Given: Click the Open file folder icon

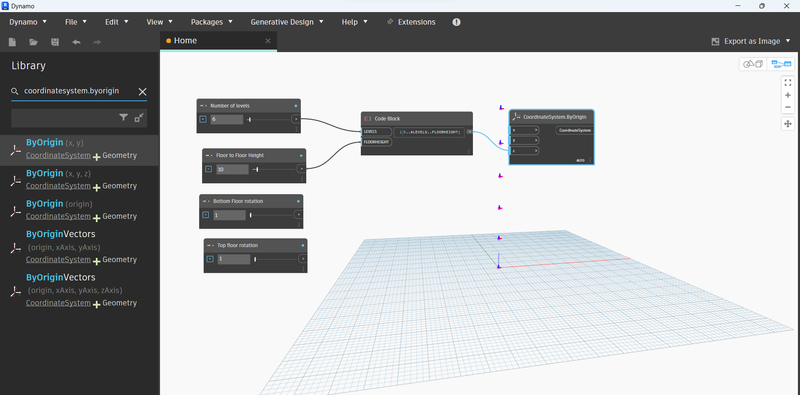Looking at the screenshot, I should pyautogui.click(x=34, y=42).
